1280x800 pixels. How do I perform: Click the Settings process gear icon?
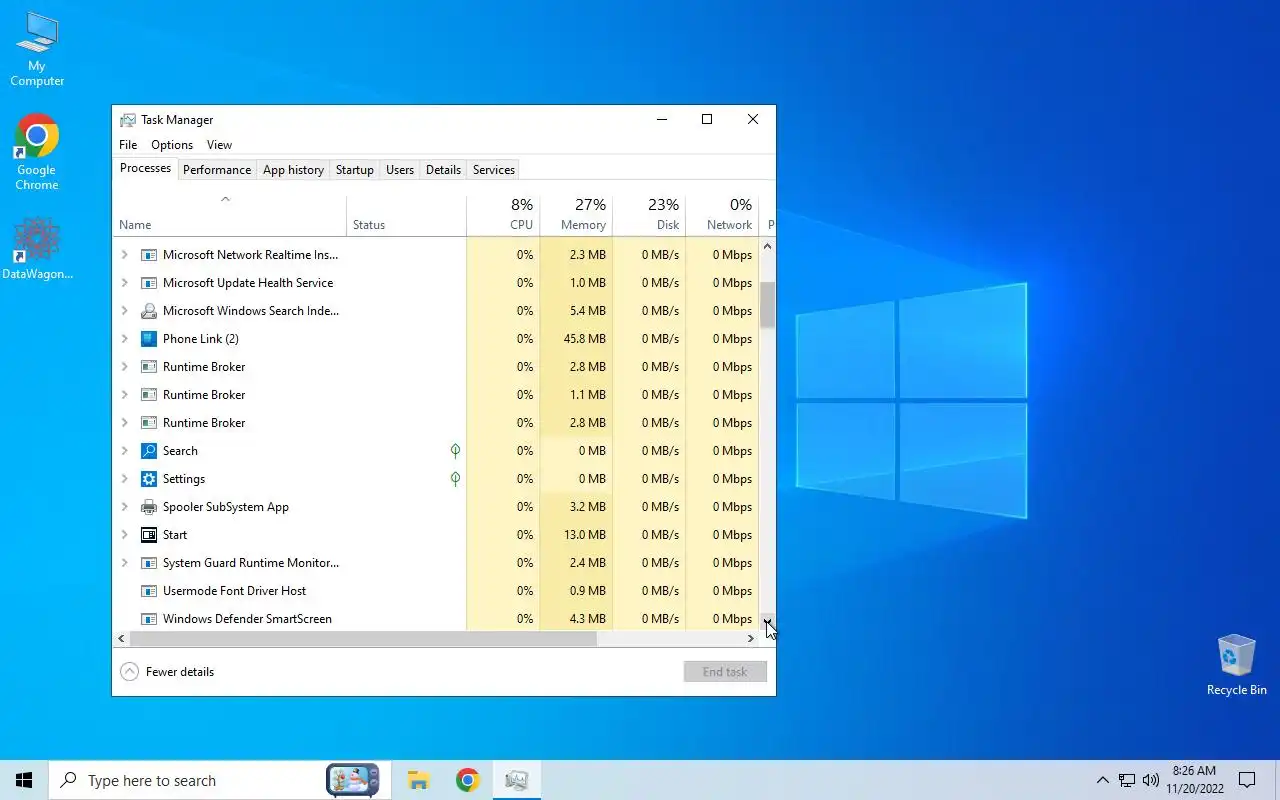point(149,479)
